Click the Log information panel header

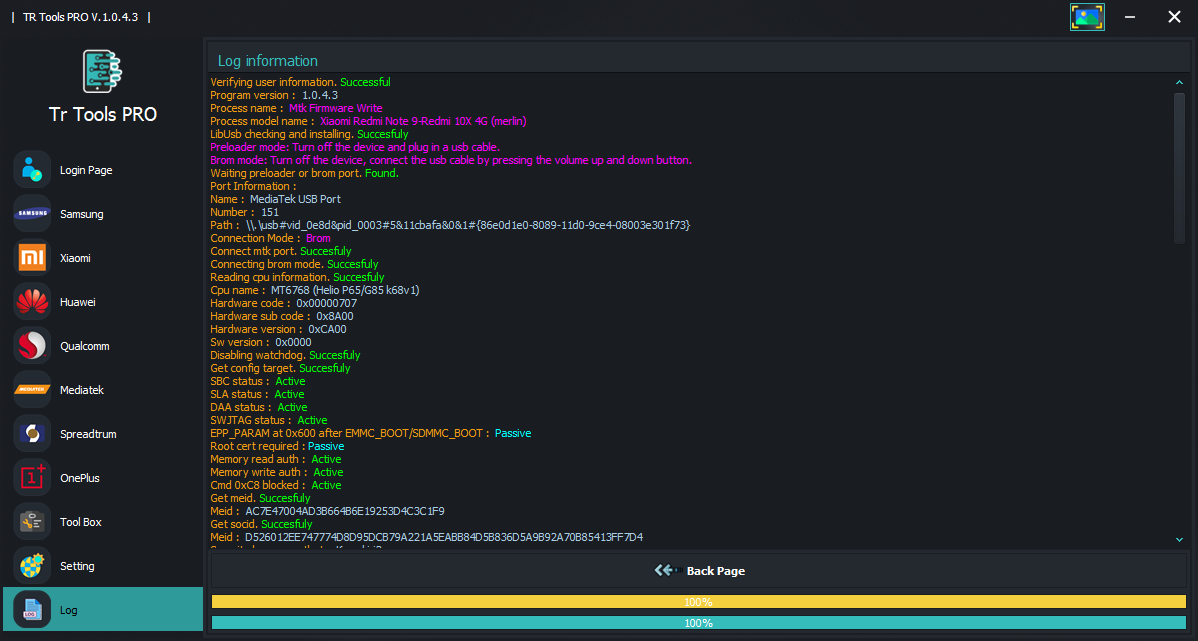point(268,61)
